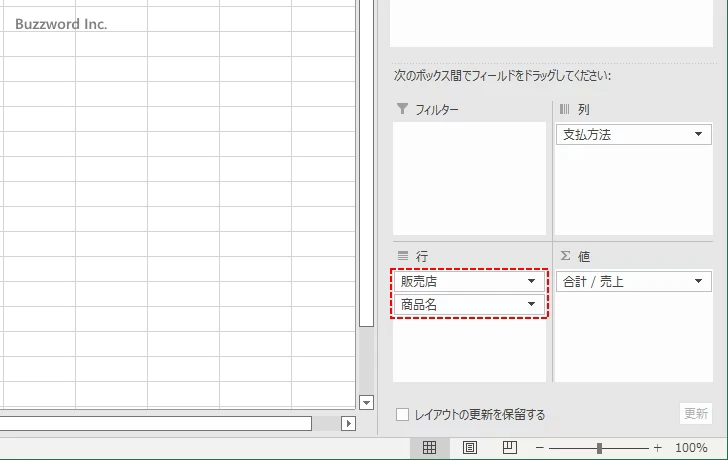Image resolution: width=728 pixels, height=460 pixels.
Task: Open the 支払方法 field dropdown arrow
Action: click(x=698, y=134)
